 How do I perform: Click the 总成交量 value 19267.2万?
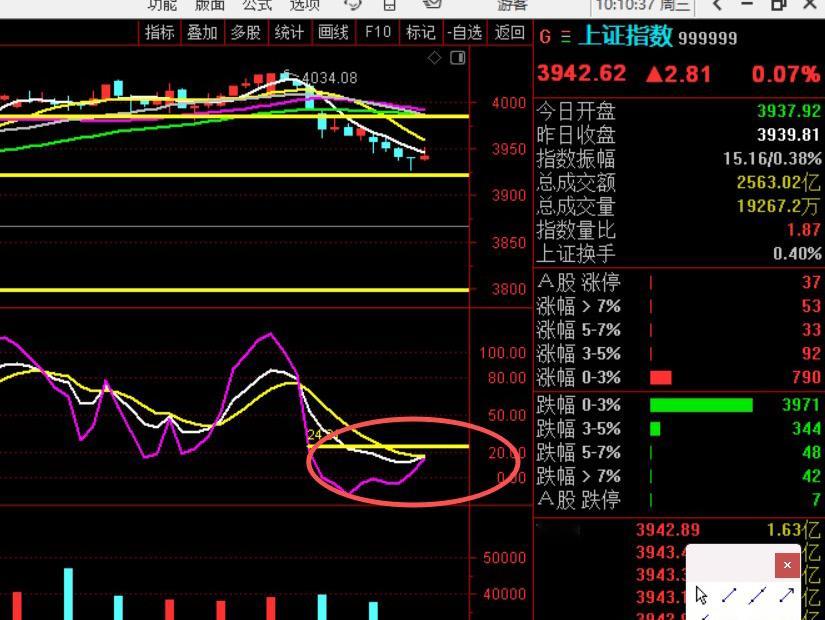click(778, 206)
